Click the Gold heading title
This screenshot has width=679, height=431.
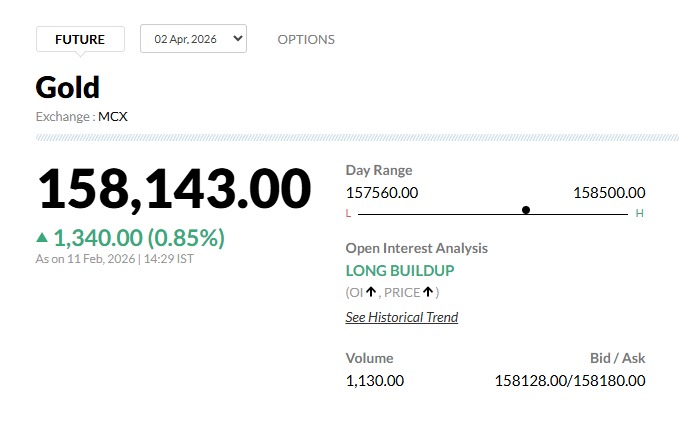click(68, 87)
